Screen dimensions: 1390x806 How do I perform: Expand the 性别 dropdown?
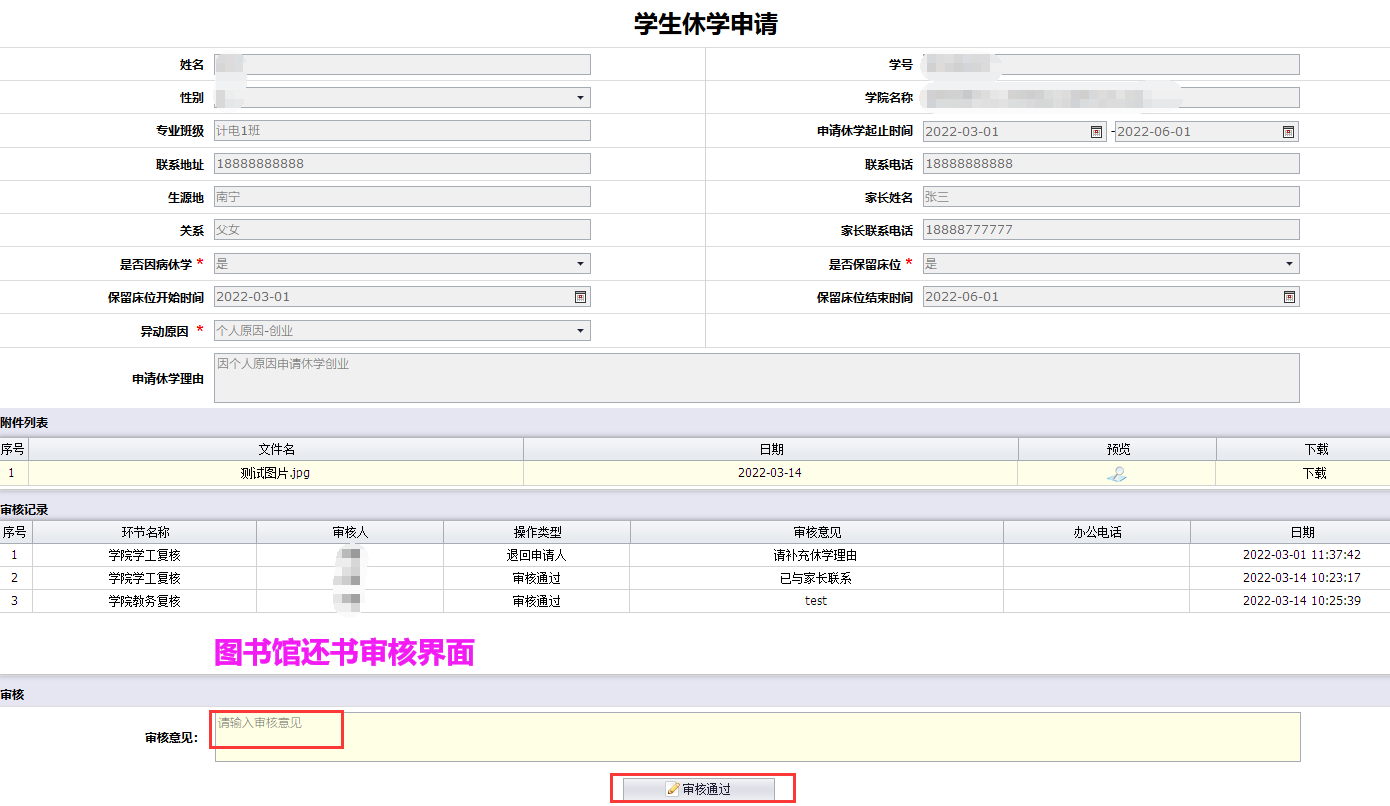click(580, 98)
